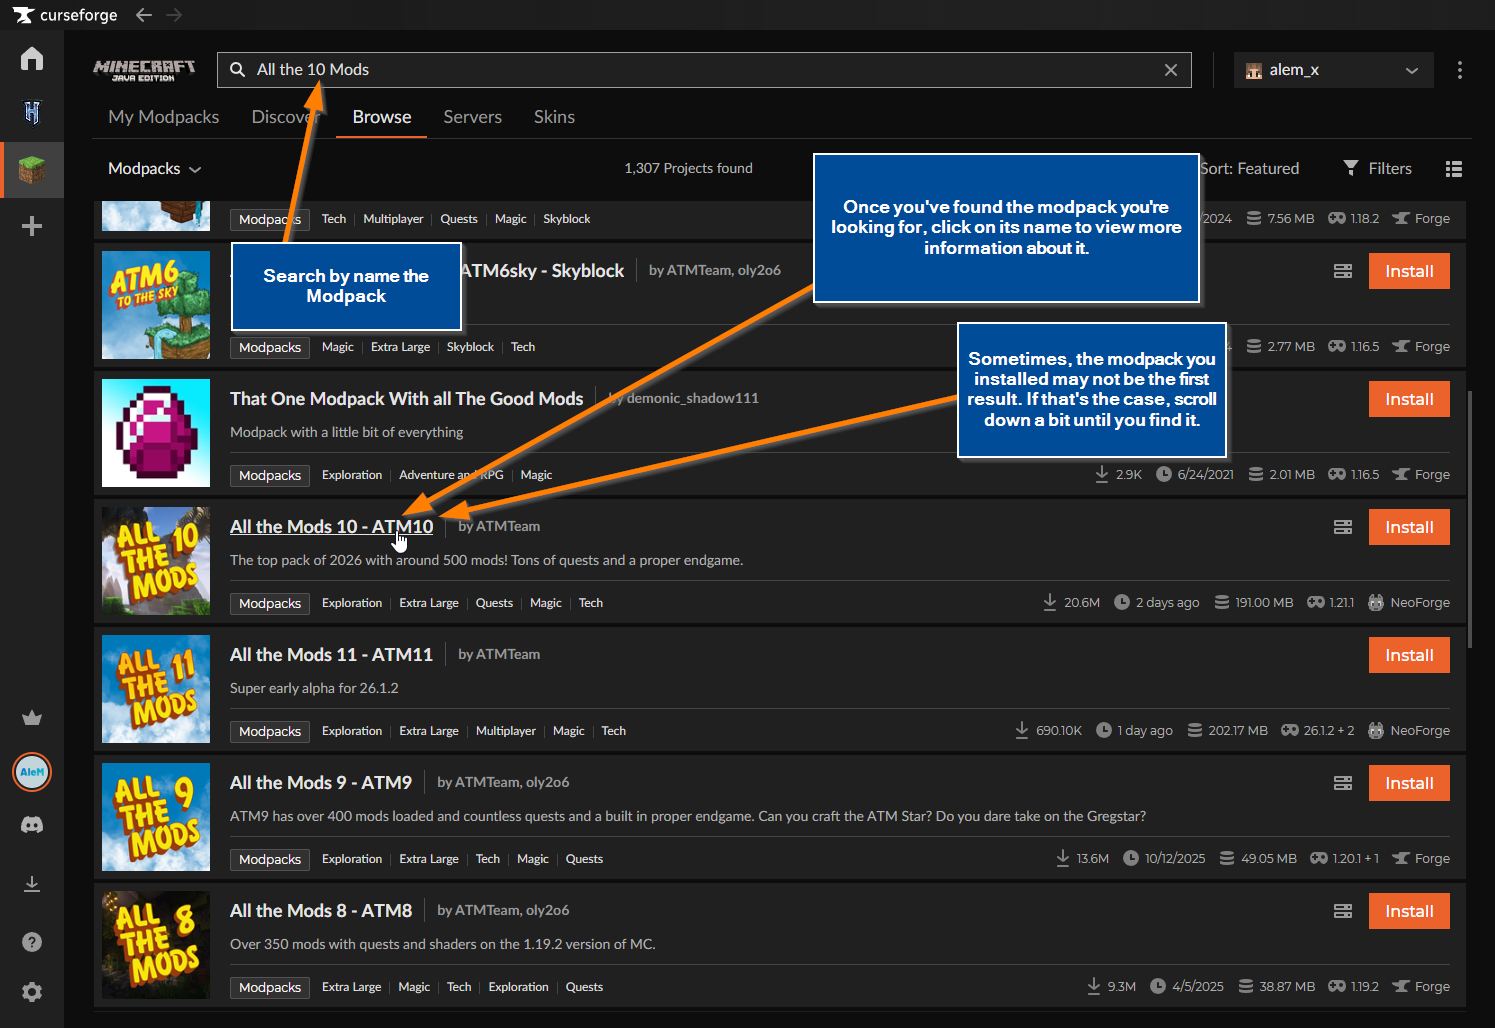Image resolution: width=1495 pixels, height=1028 pixels.
Task: Add a new game with plus icon
Action: tap(32, 226)
